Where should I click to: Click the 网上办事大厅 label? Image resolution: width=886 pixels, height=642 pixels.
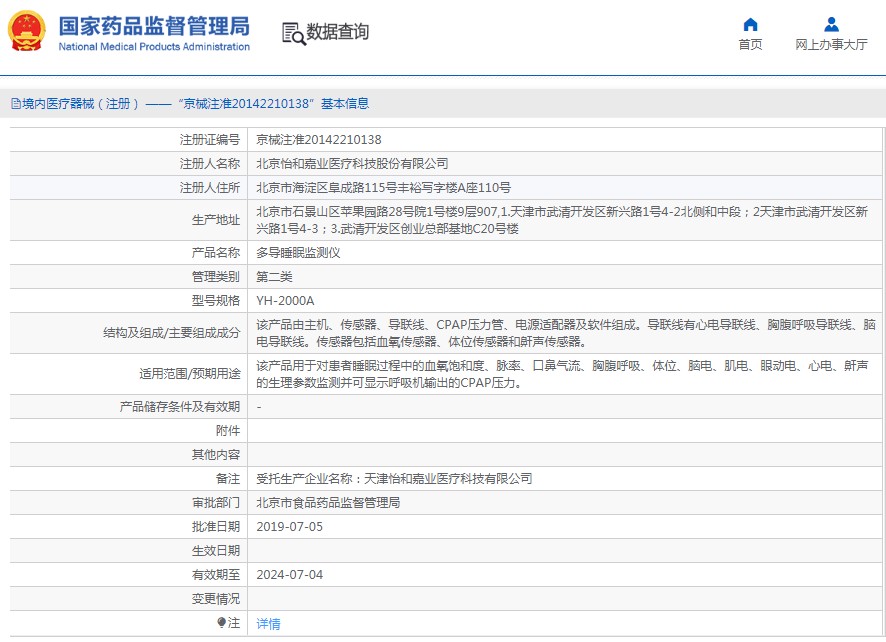click(831, 45)
